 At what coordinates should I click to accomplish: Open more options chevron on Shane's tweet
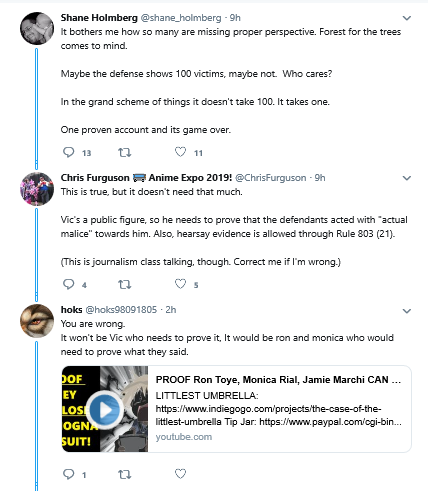click(x=407, y=18)
